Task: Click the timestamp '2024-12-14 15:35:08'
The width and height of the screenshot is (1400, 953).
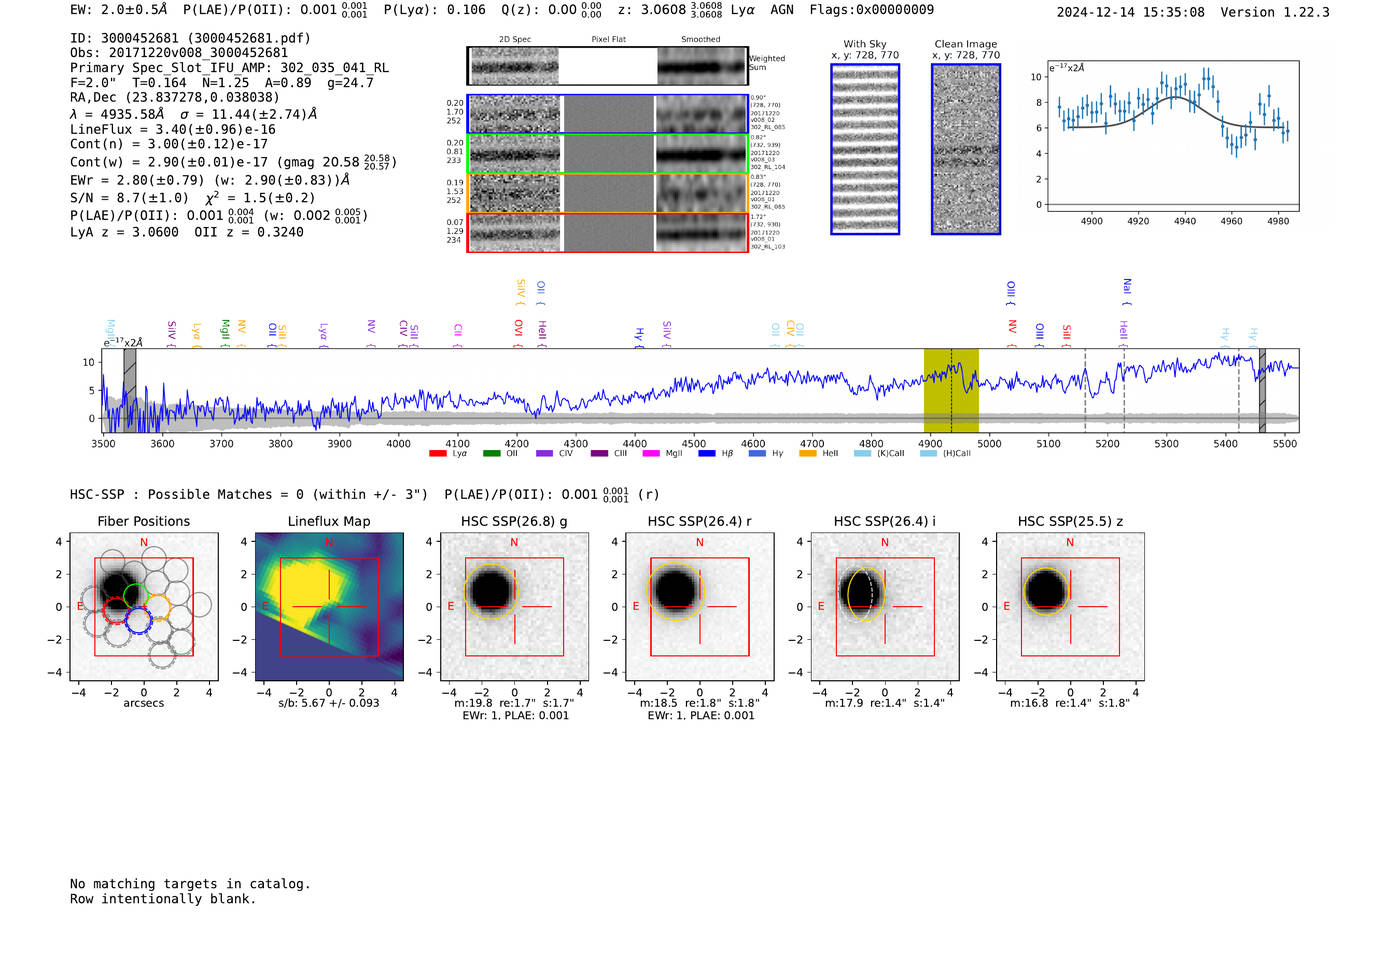Action: pos(1131,12)
